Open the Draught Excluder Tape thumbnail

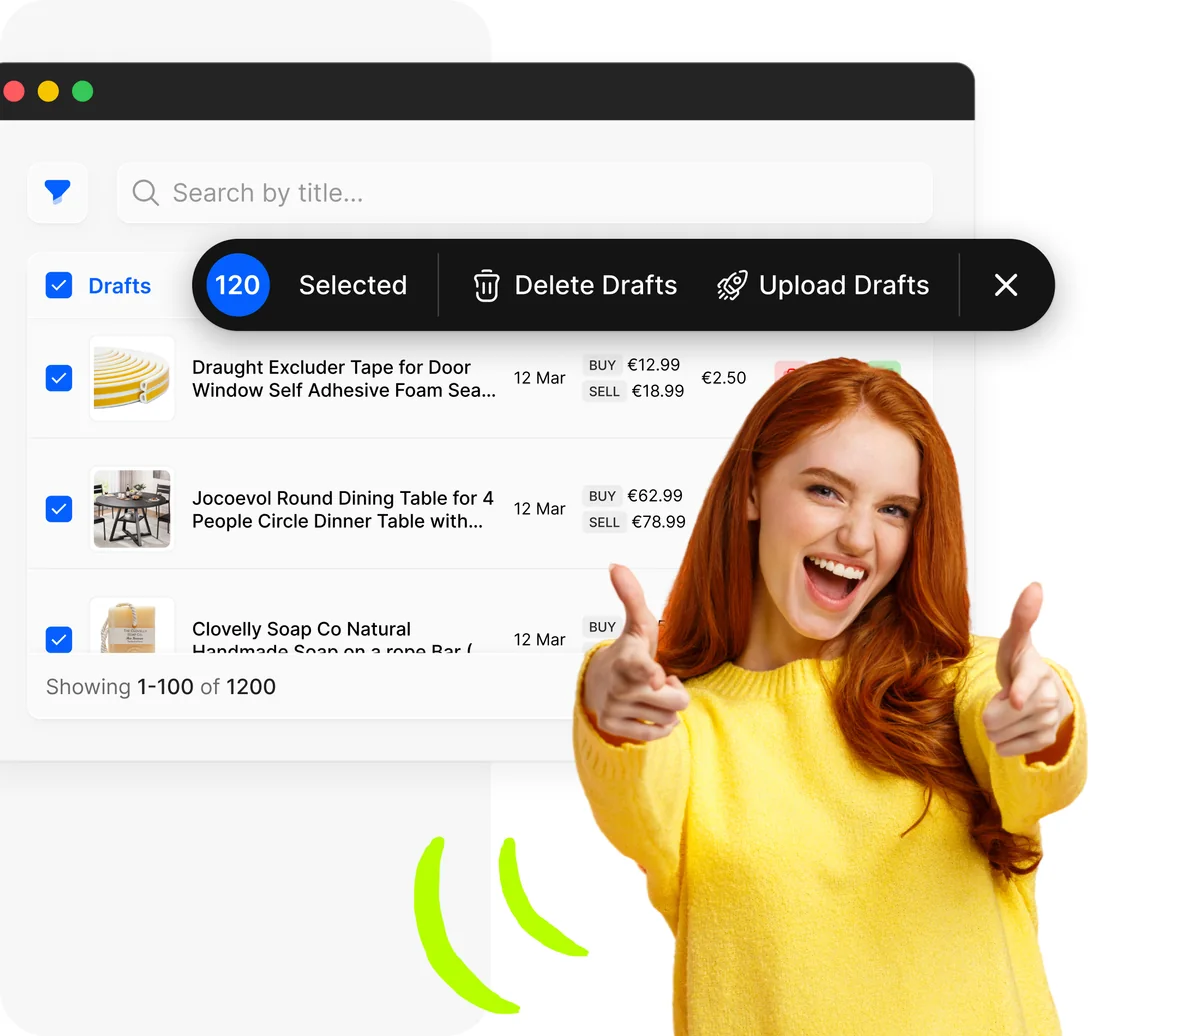(x=132, y=378)
